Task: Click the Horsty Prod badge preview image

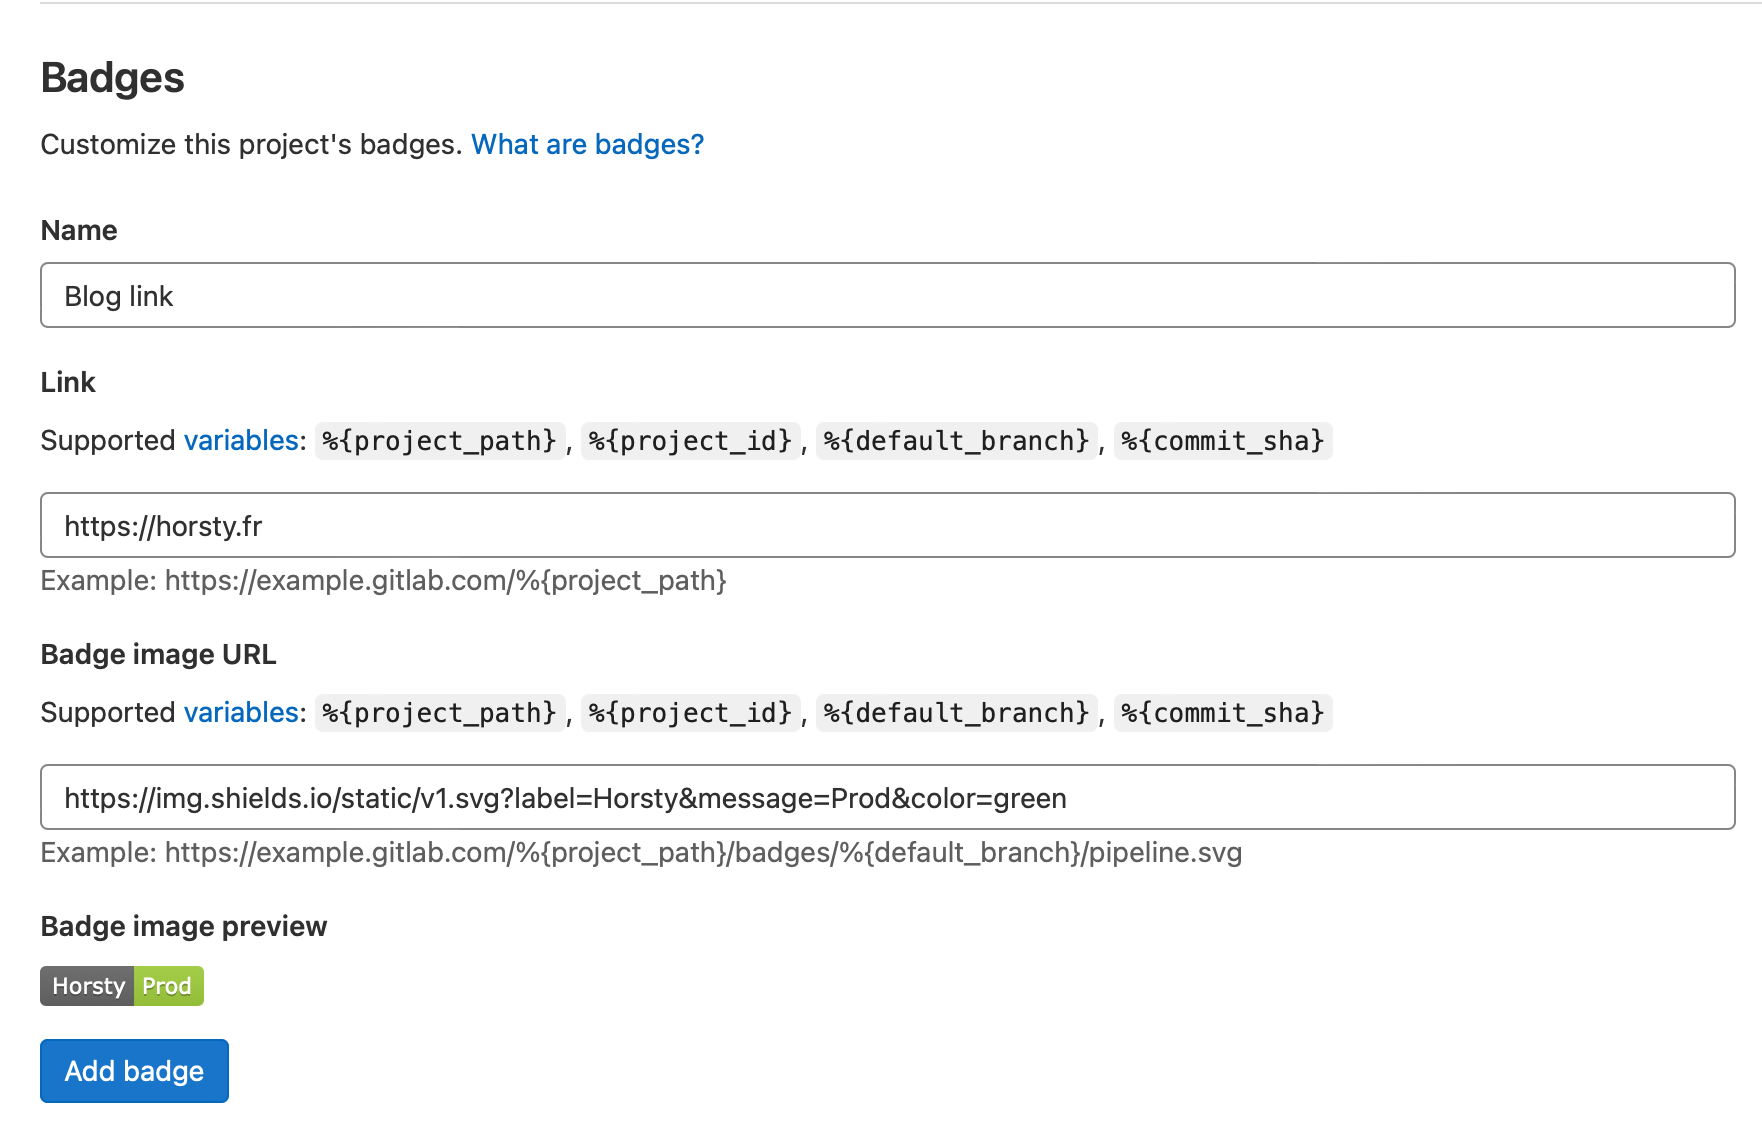Action: point(122,986)
